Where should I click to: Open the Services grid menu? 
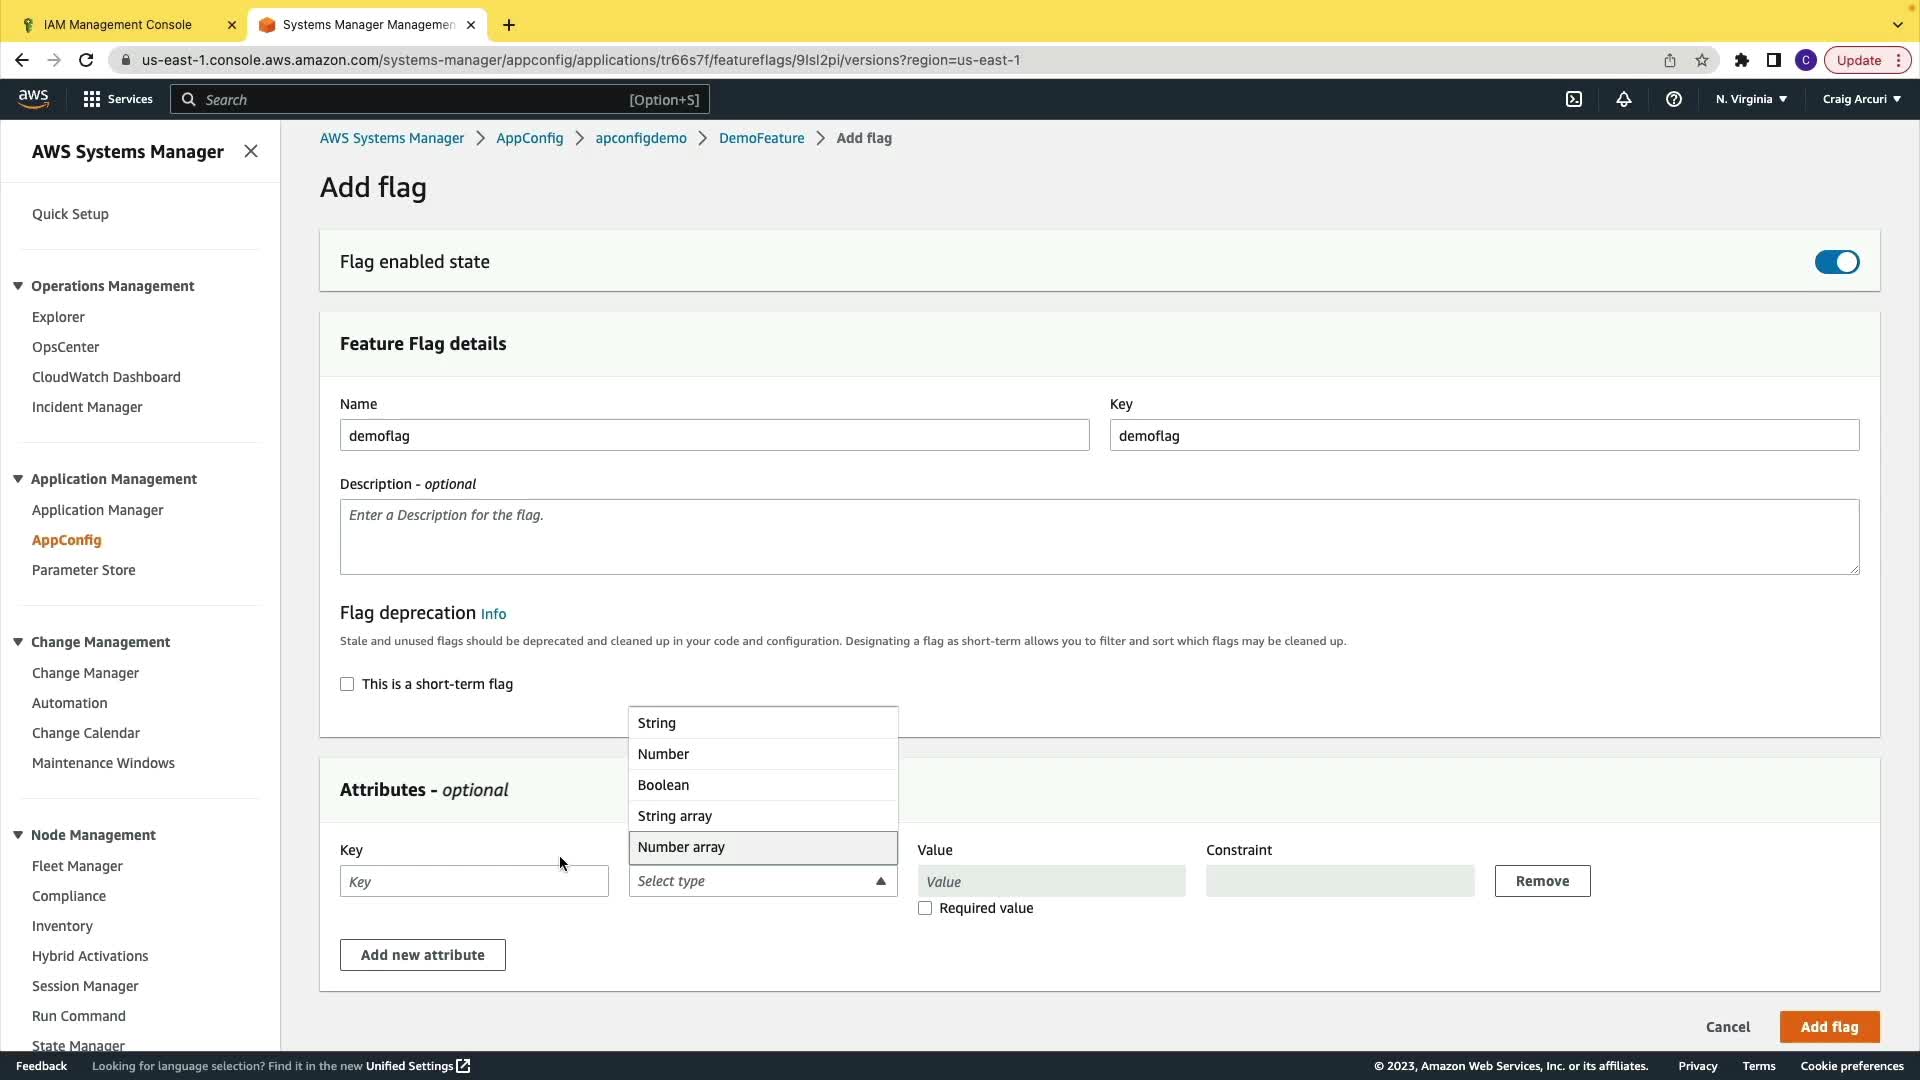[x=117, y=99]
